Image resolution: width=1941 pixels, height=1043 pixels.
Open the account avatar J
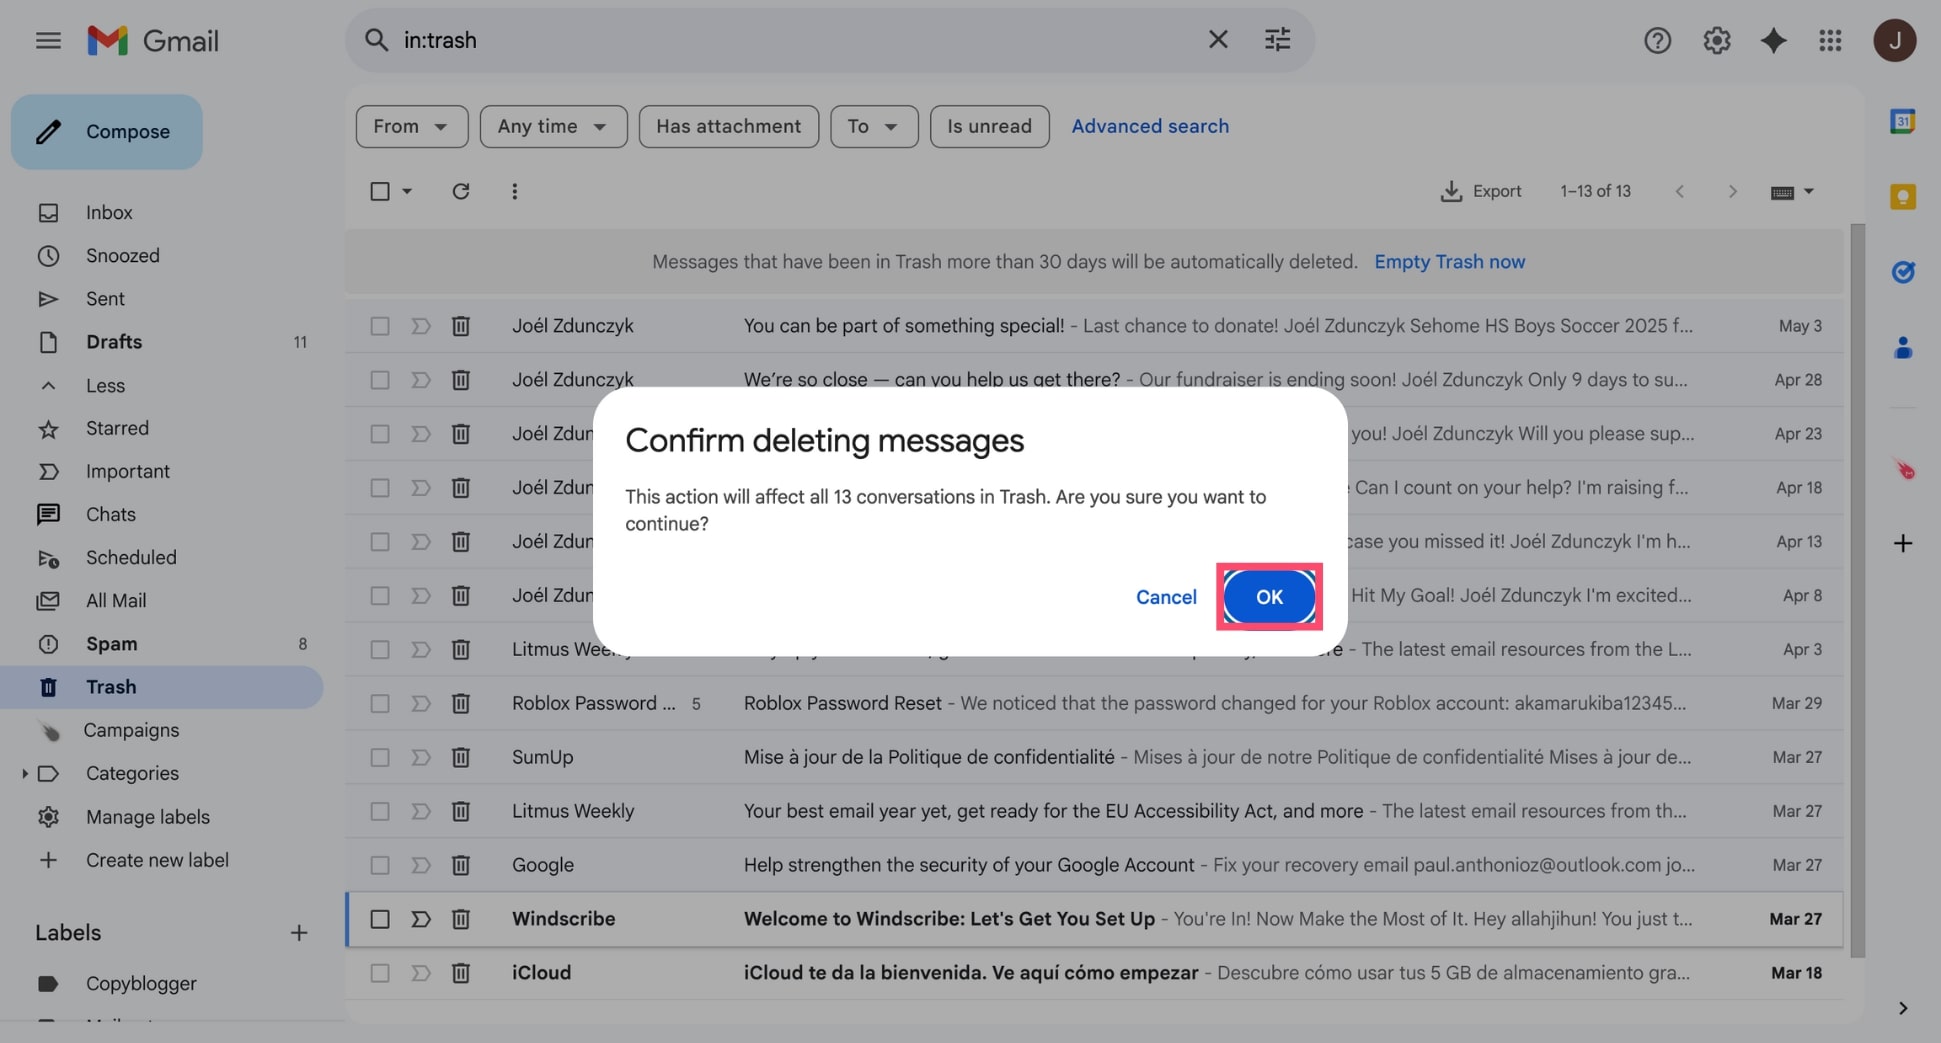(x=1894, y=40)
